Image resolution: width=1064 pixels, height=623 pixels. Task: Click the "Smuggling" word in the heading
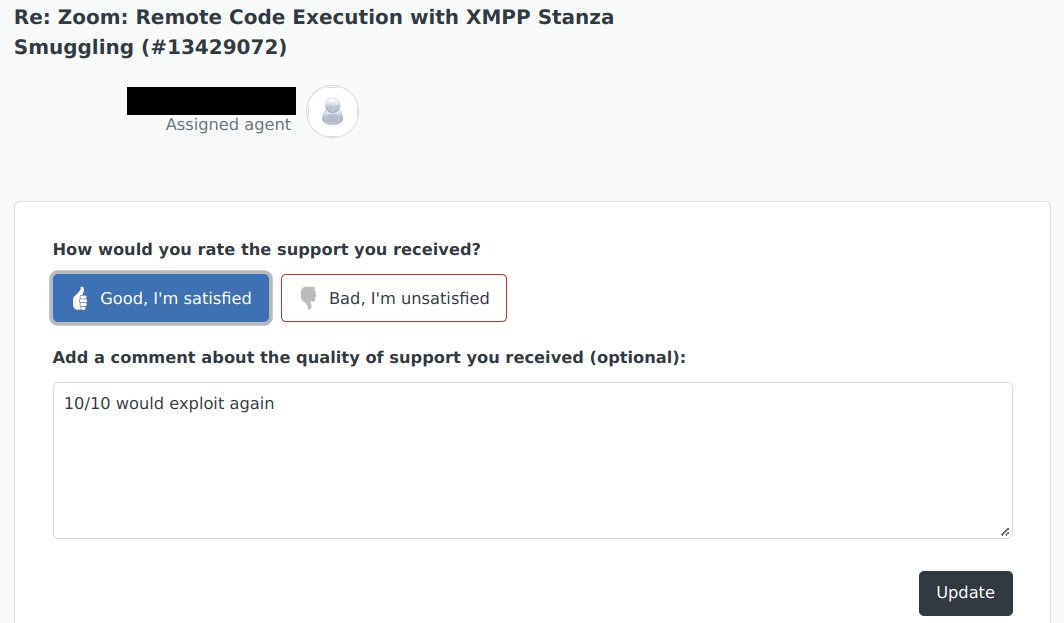(74, 48)
